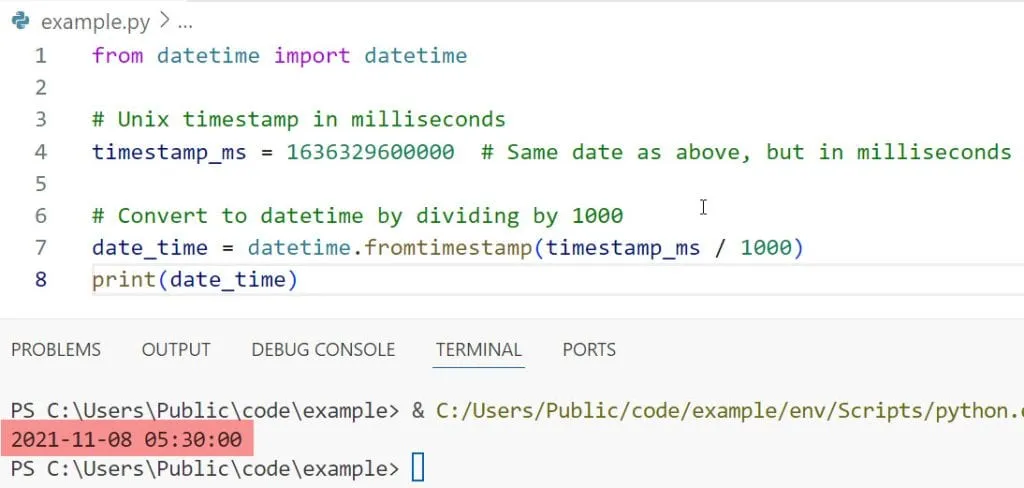Screen dimensions: 1024x488
Task: Show the PORTS tab
Action: pos(589,349)
